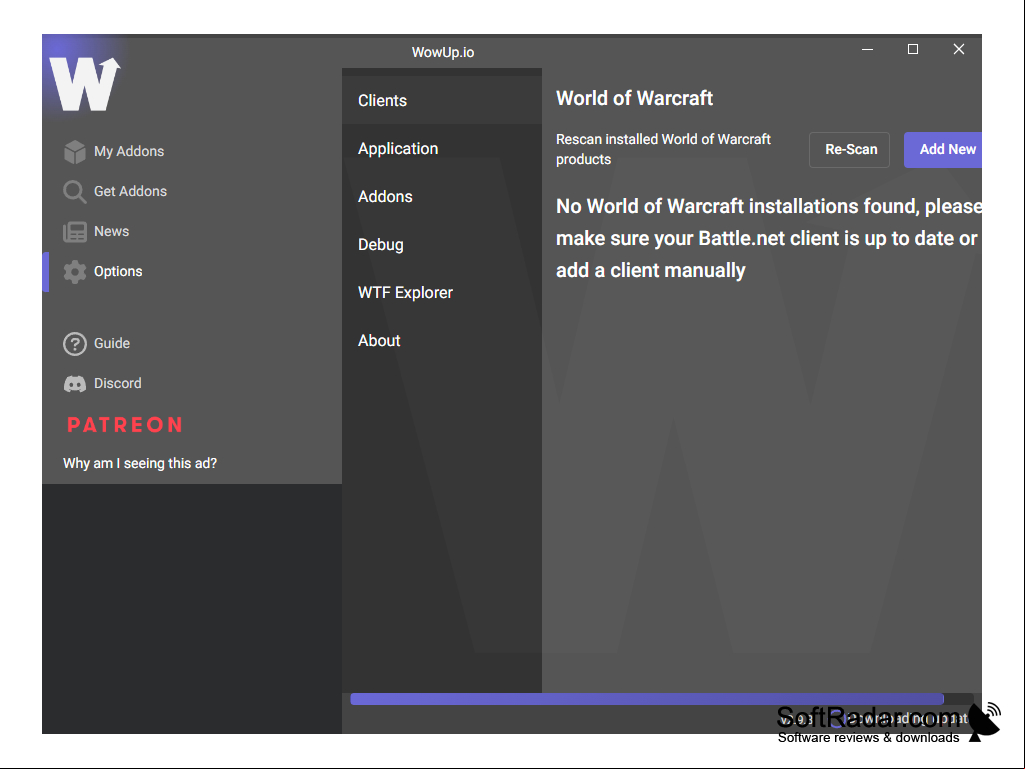Image resolution: width=1025 pixels, height=769 pixels.
Task: Open the Discord link label
Action: pyautogui.click(x=118, y=383)
